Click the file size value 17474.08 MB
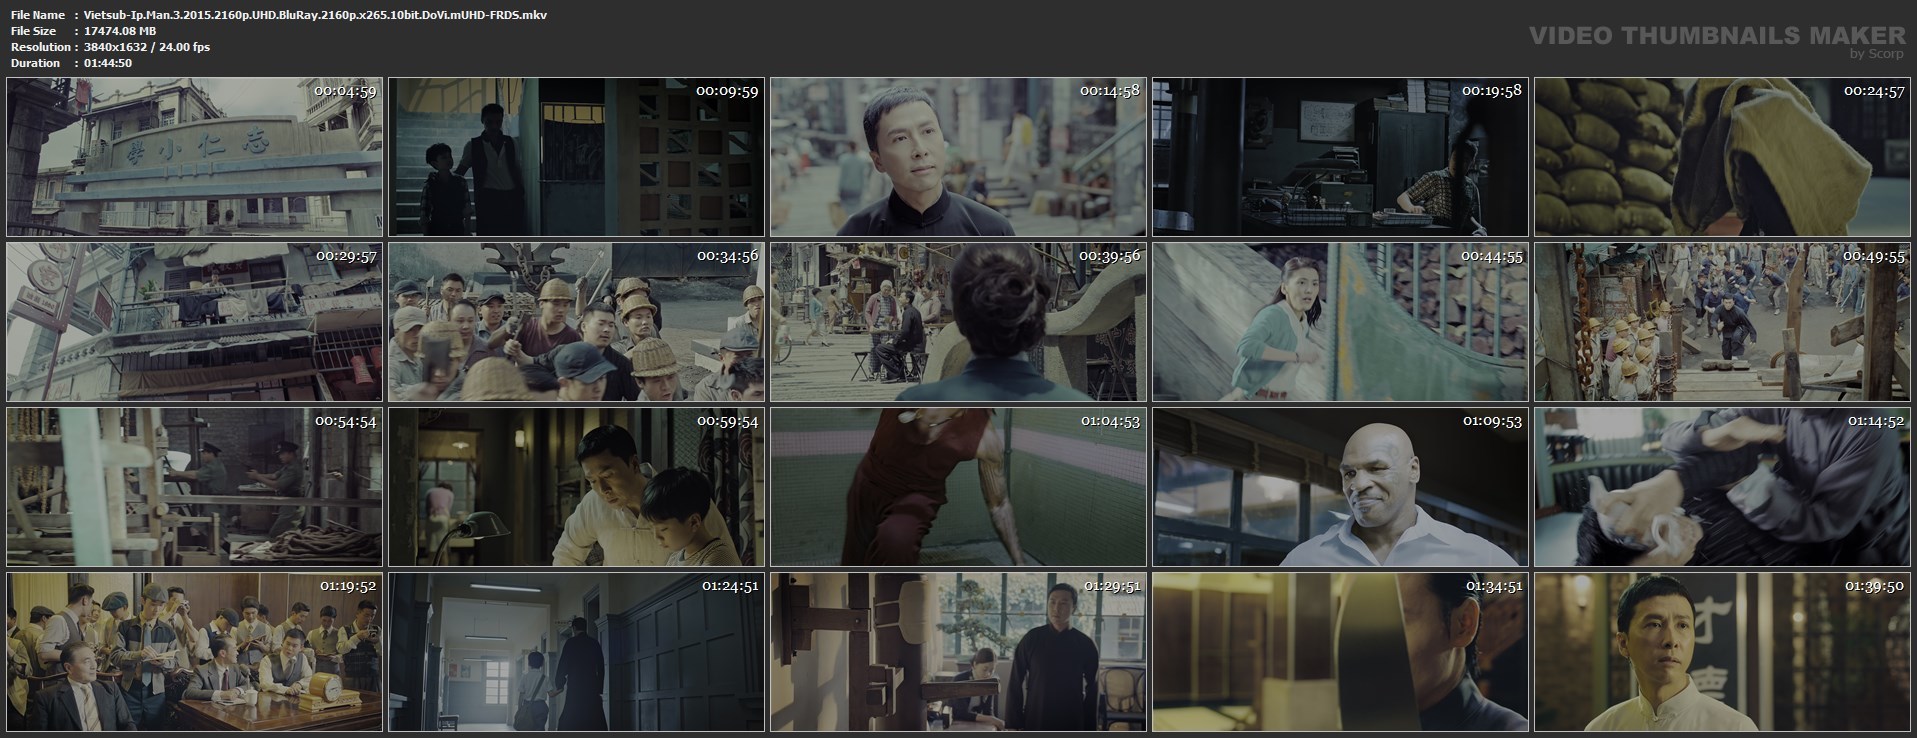 [x=120, y=31]
